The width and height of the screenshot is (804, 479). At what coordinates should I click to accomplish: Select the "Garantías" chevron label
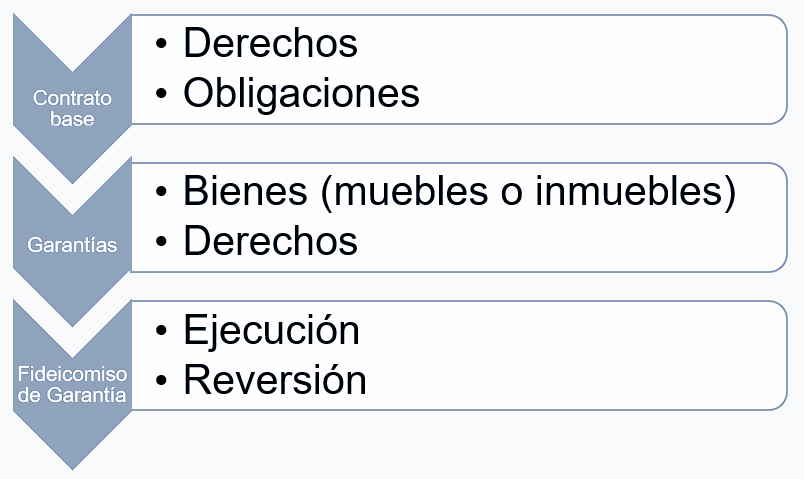coord(72,243)
